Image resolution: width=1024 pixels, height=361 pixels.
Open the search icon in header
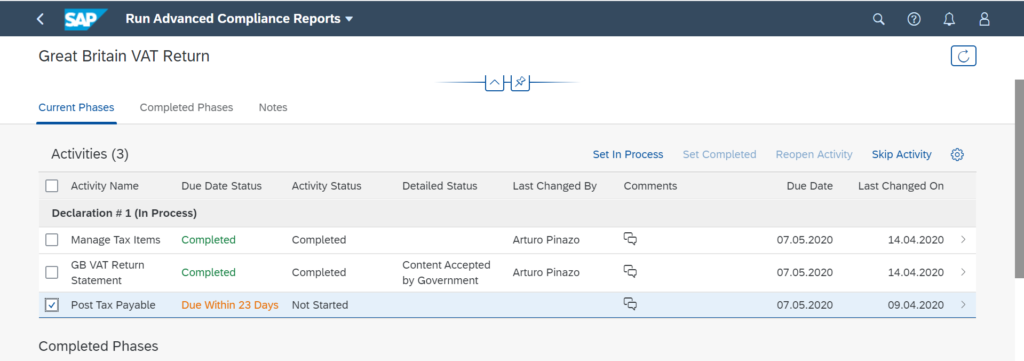pos(878,19)
